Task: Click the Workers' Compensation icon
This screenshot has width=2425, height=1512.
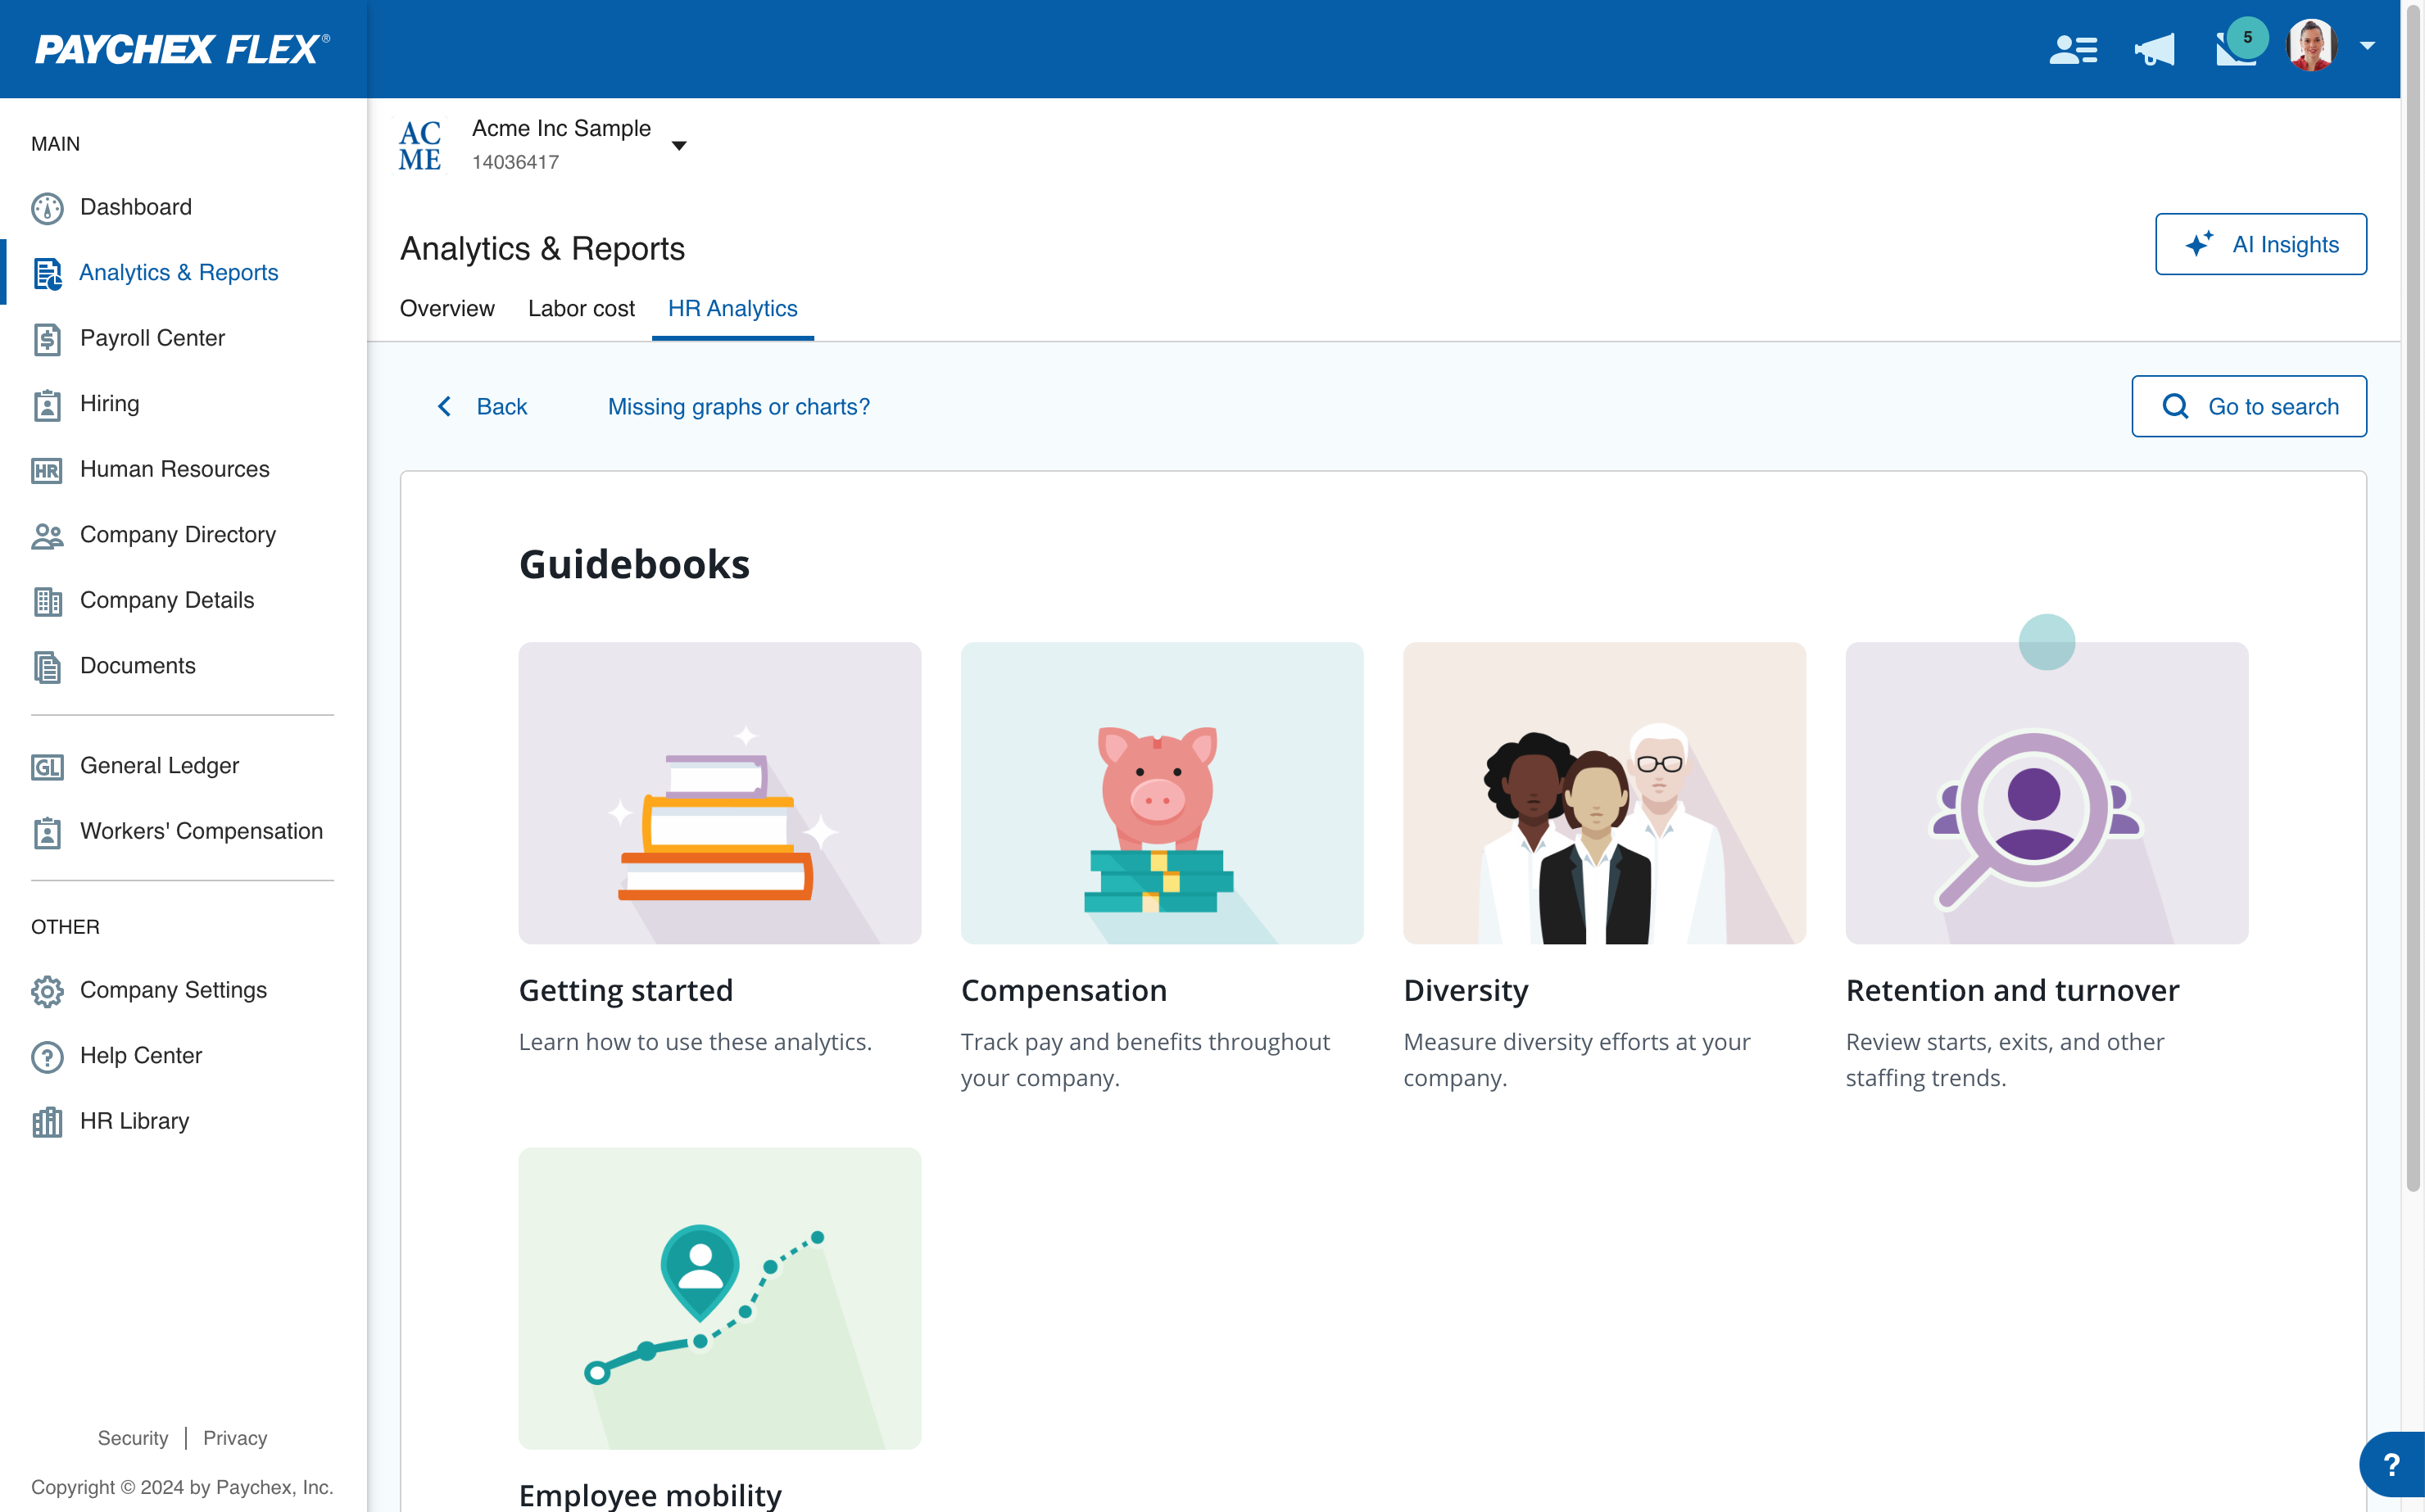Action: [47, 832]
